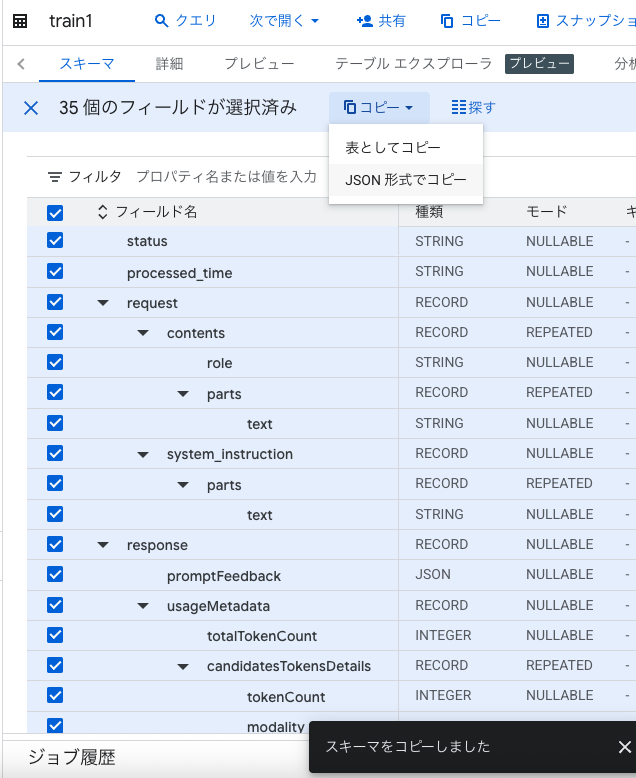The height and width of the screenshot is (778, 636).
Task: Click the クエリ button
Action: [x=186, y=21]
